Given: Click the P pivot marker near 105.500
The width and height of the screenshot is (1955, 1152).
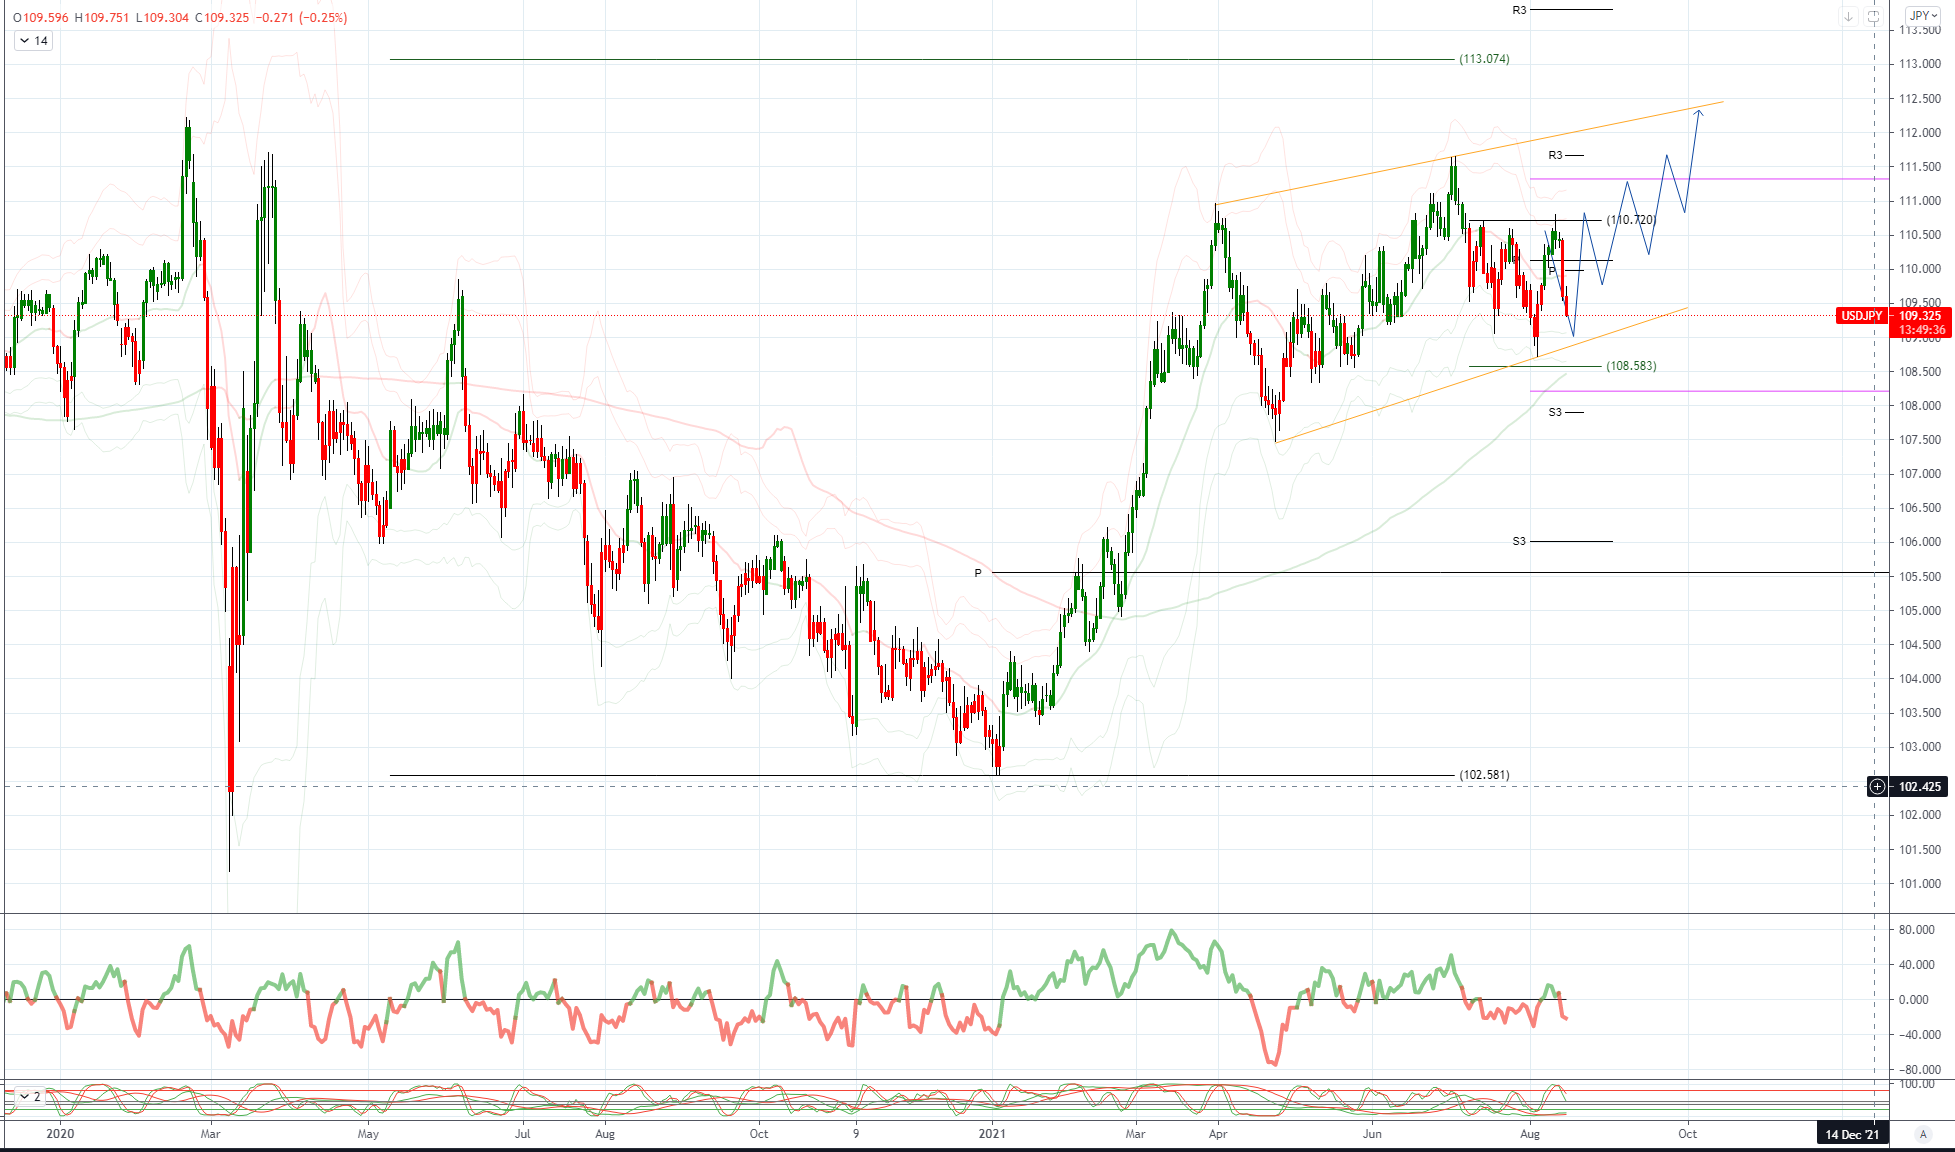Looking at the screenshot, I should tap(978, 573).
